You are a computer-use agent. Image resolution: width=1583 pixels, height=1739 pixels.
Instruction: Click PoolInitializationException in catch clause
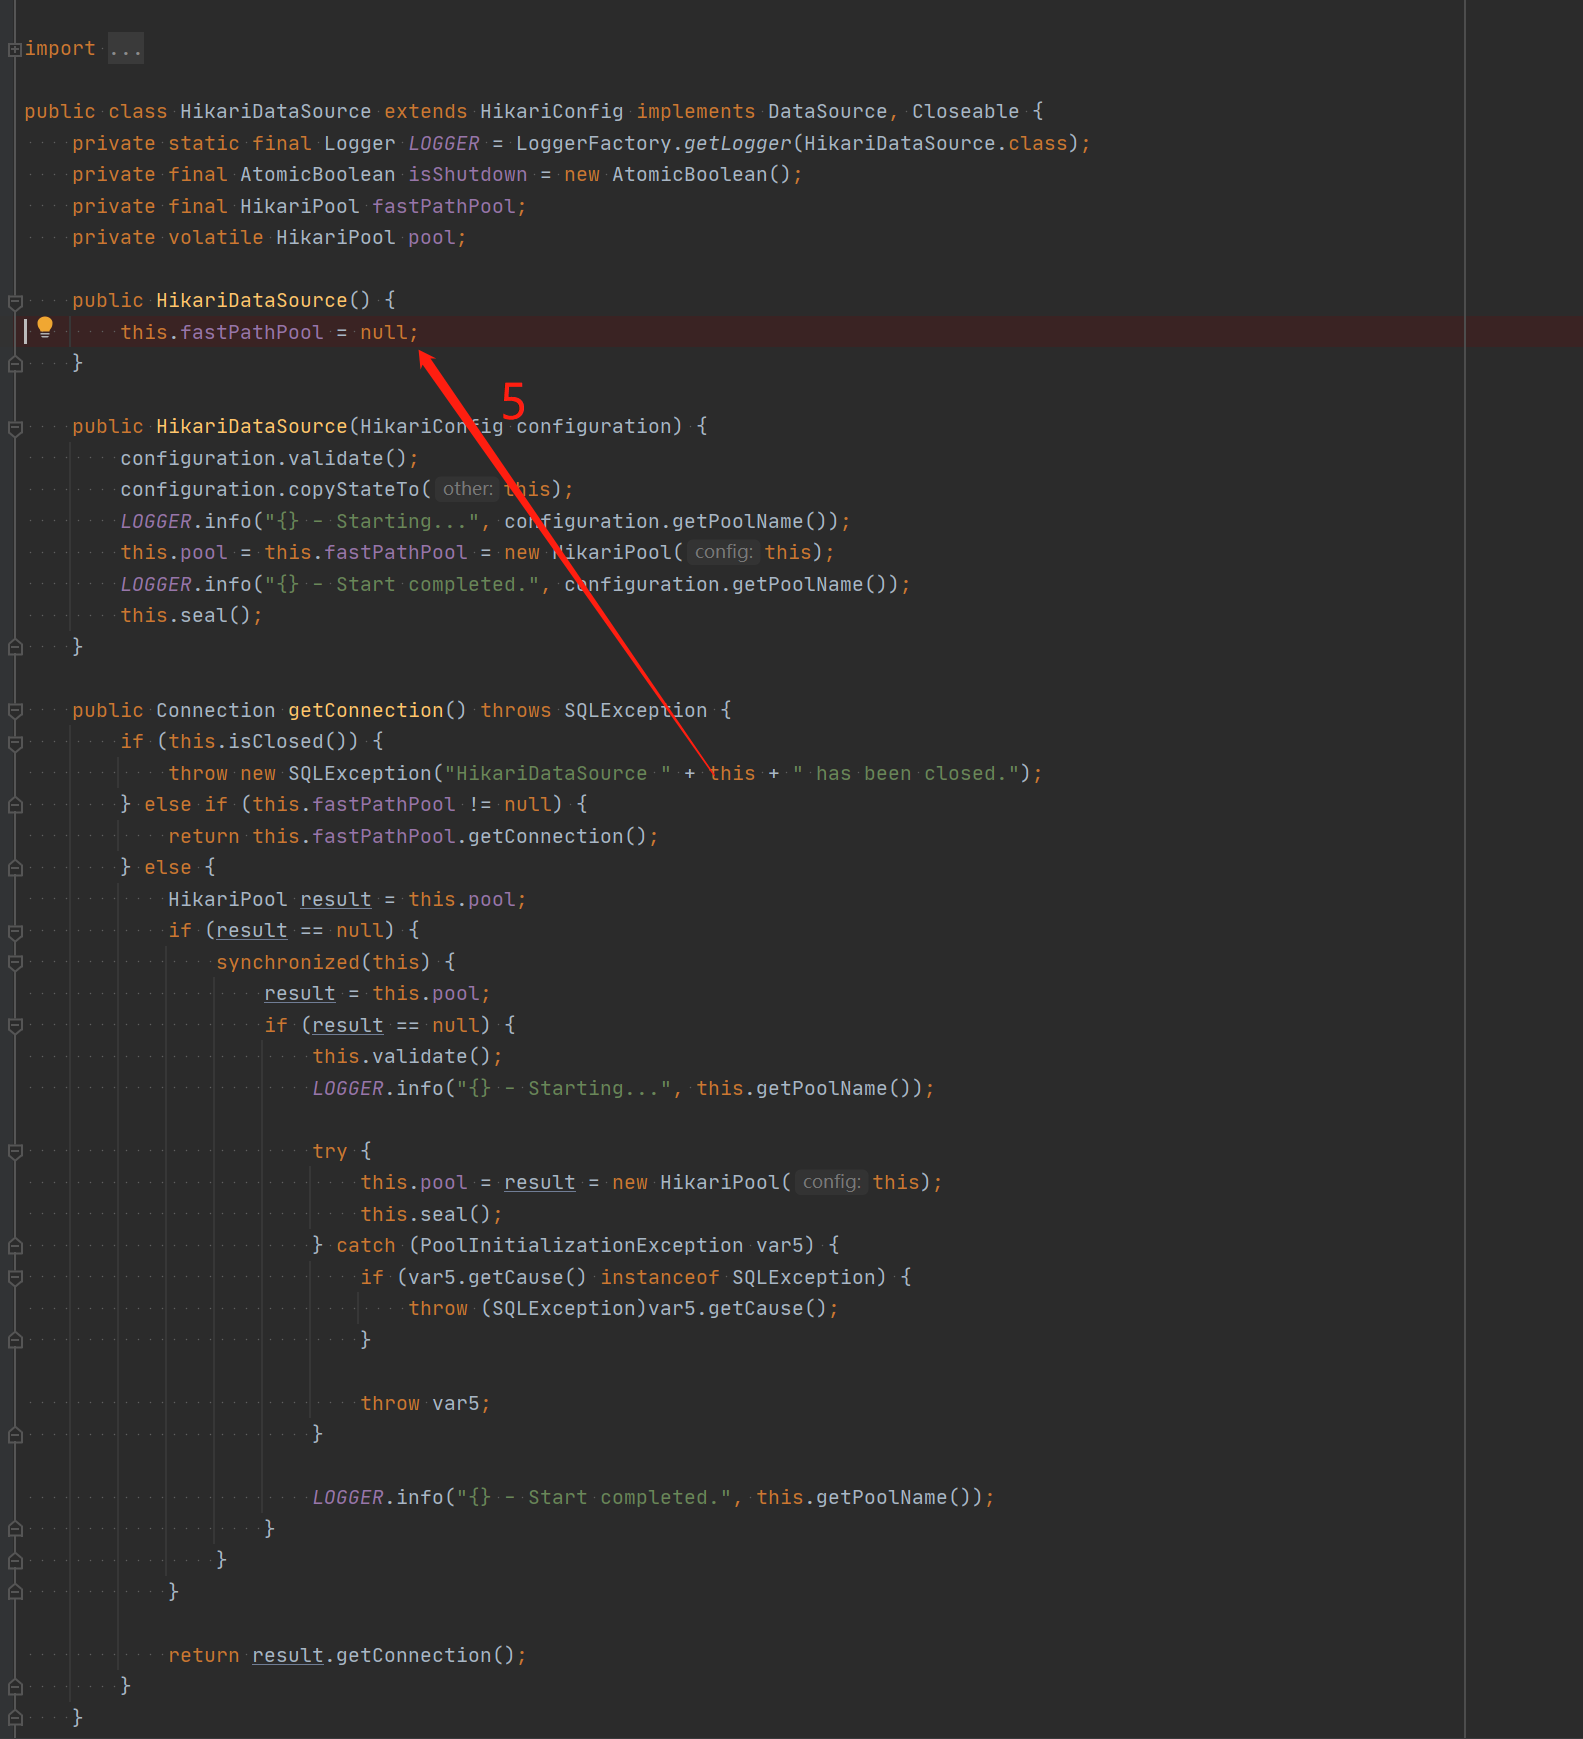tap(581, 1245)
